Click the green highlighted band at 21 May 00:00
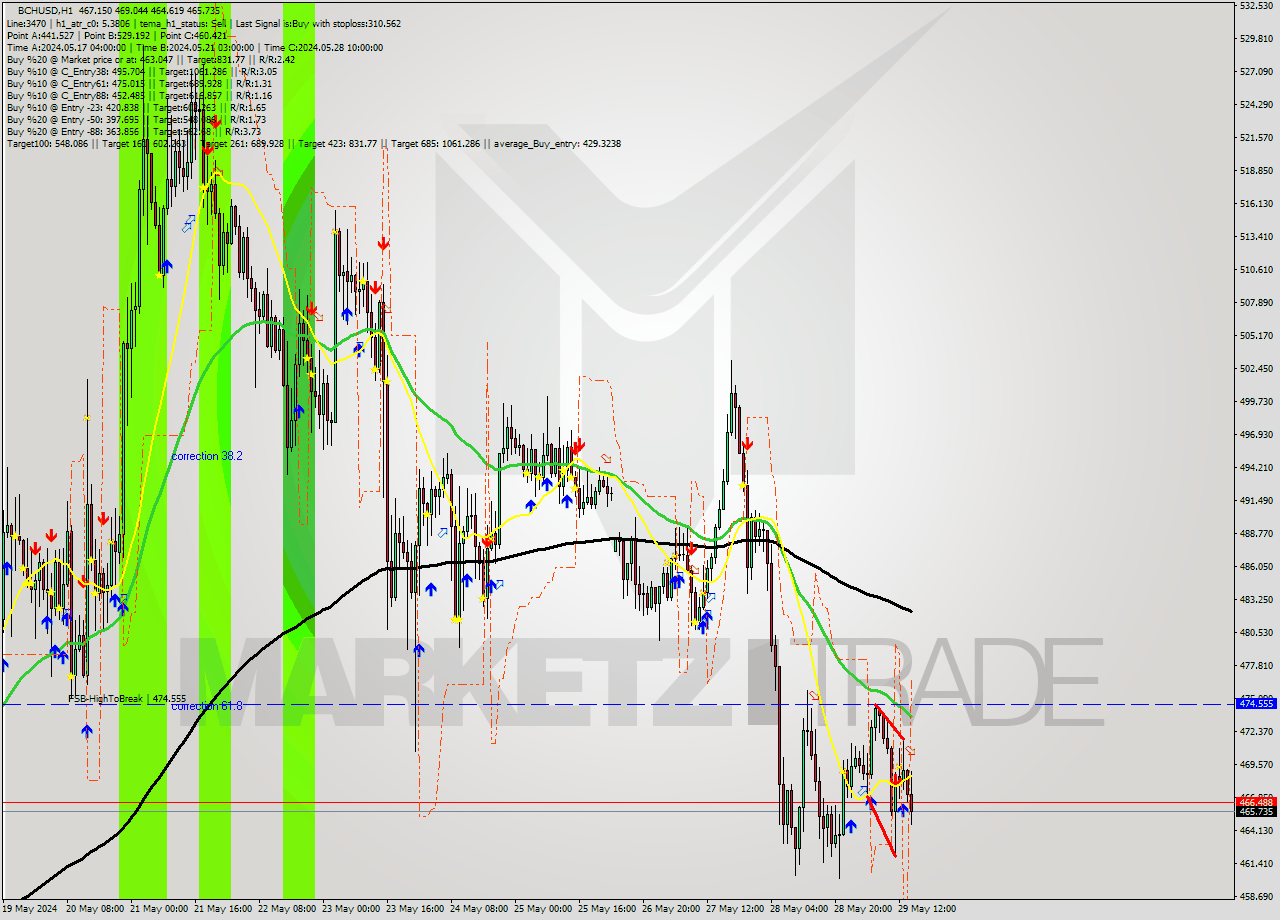The height and width of the screenshot is (920, 1280). 143,450
